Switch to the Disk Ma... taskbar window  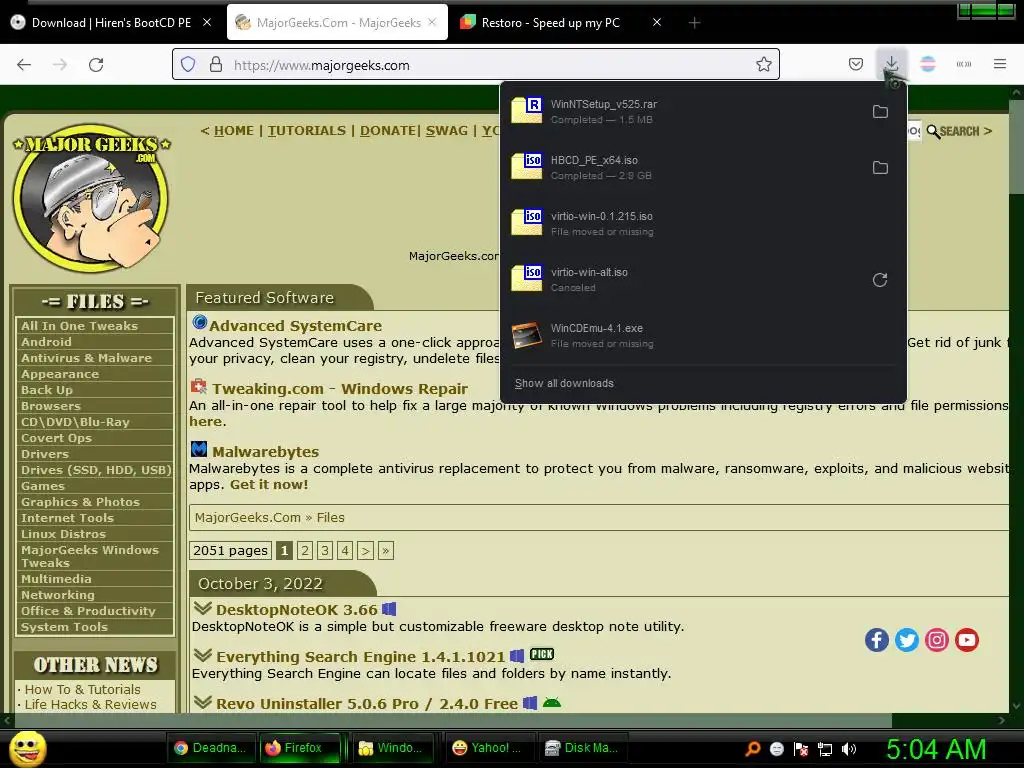(x=583, y=748)
